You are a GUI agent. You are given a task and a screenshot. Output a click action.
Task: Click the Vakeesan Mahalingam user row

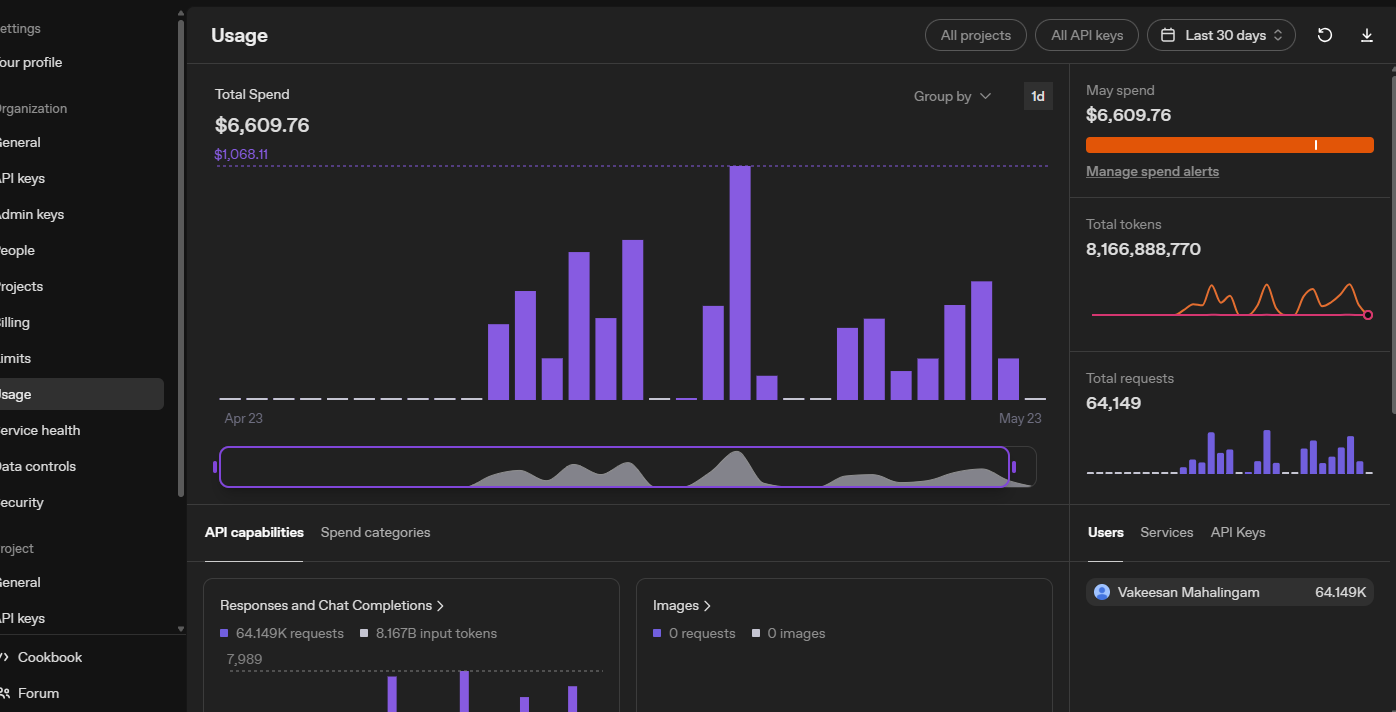pyautogui.click(x=1230, y=592)
